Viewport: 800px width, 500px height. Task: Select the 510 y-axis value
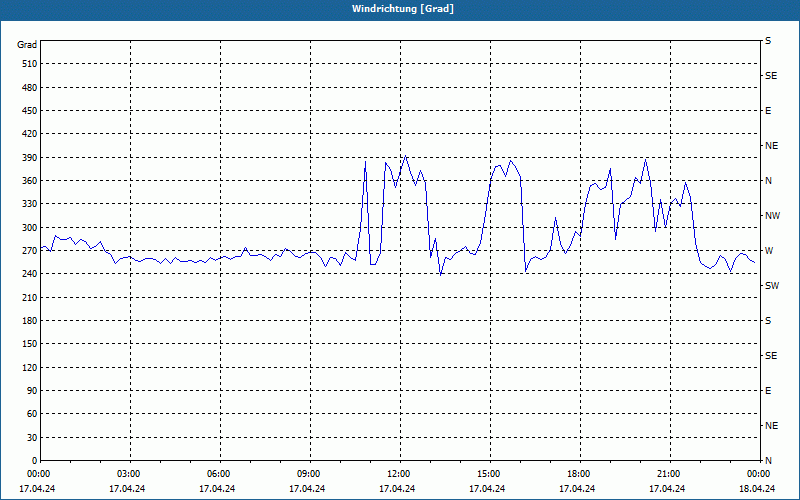coord(30,64)
